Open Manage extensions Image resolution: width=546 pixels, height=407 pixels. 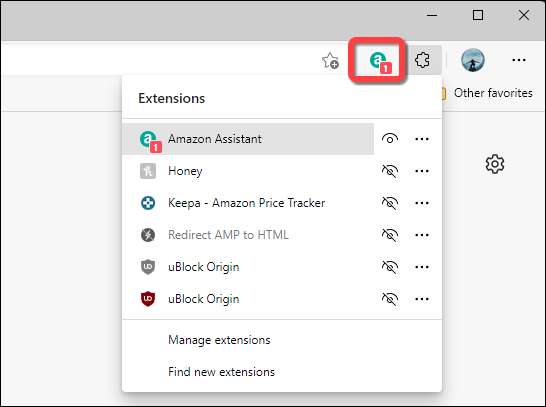(219, 340)
